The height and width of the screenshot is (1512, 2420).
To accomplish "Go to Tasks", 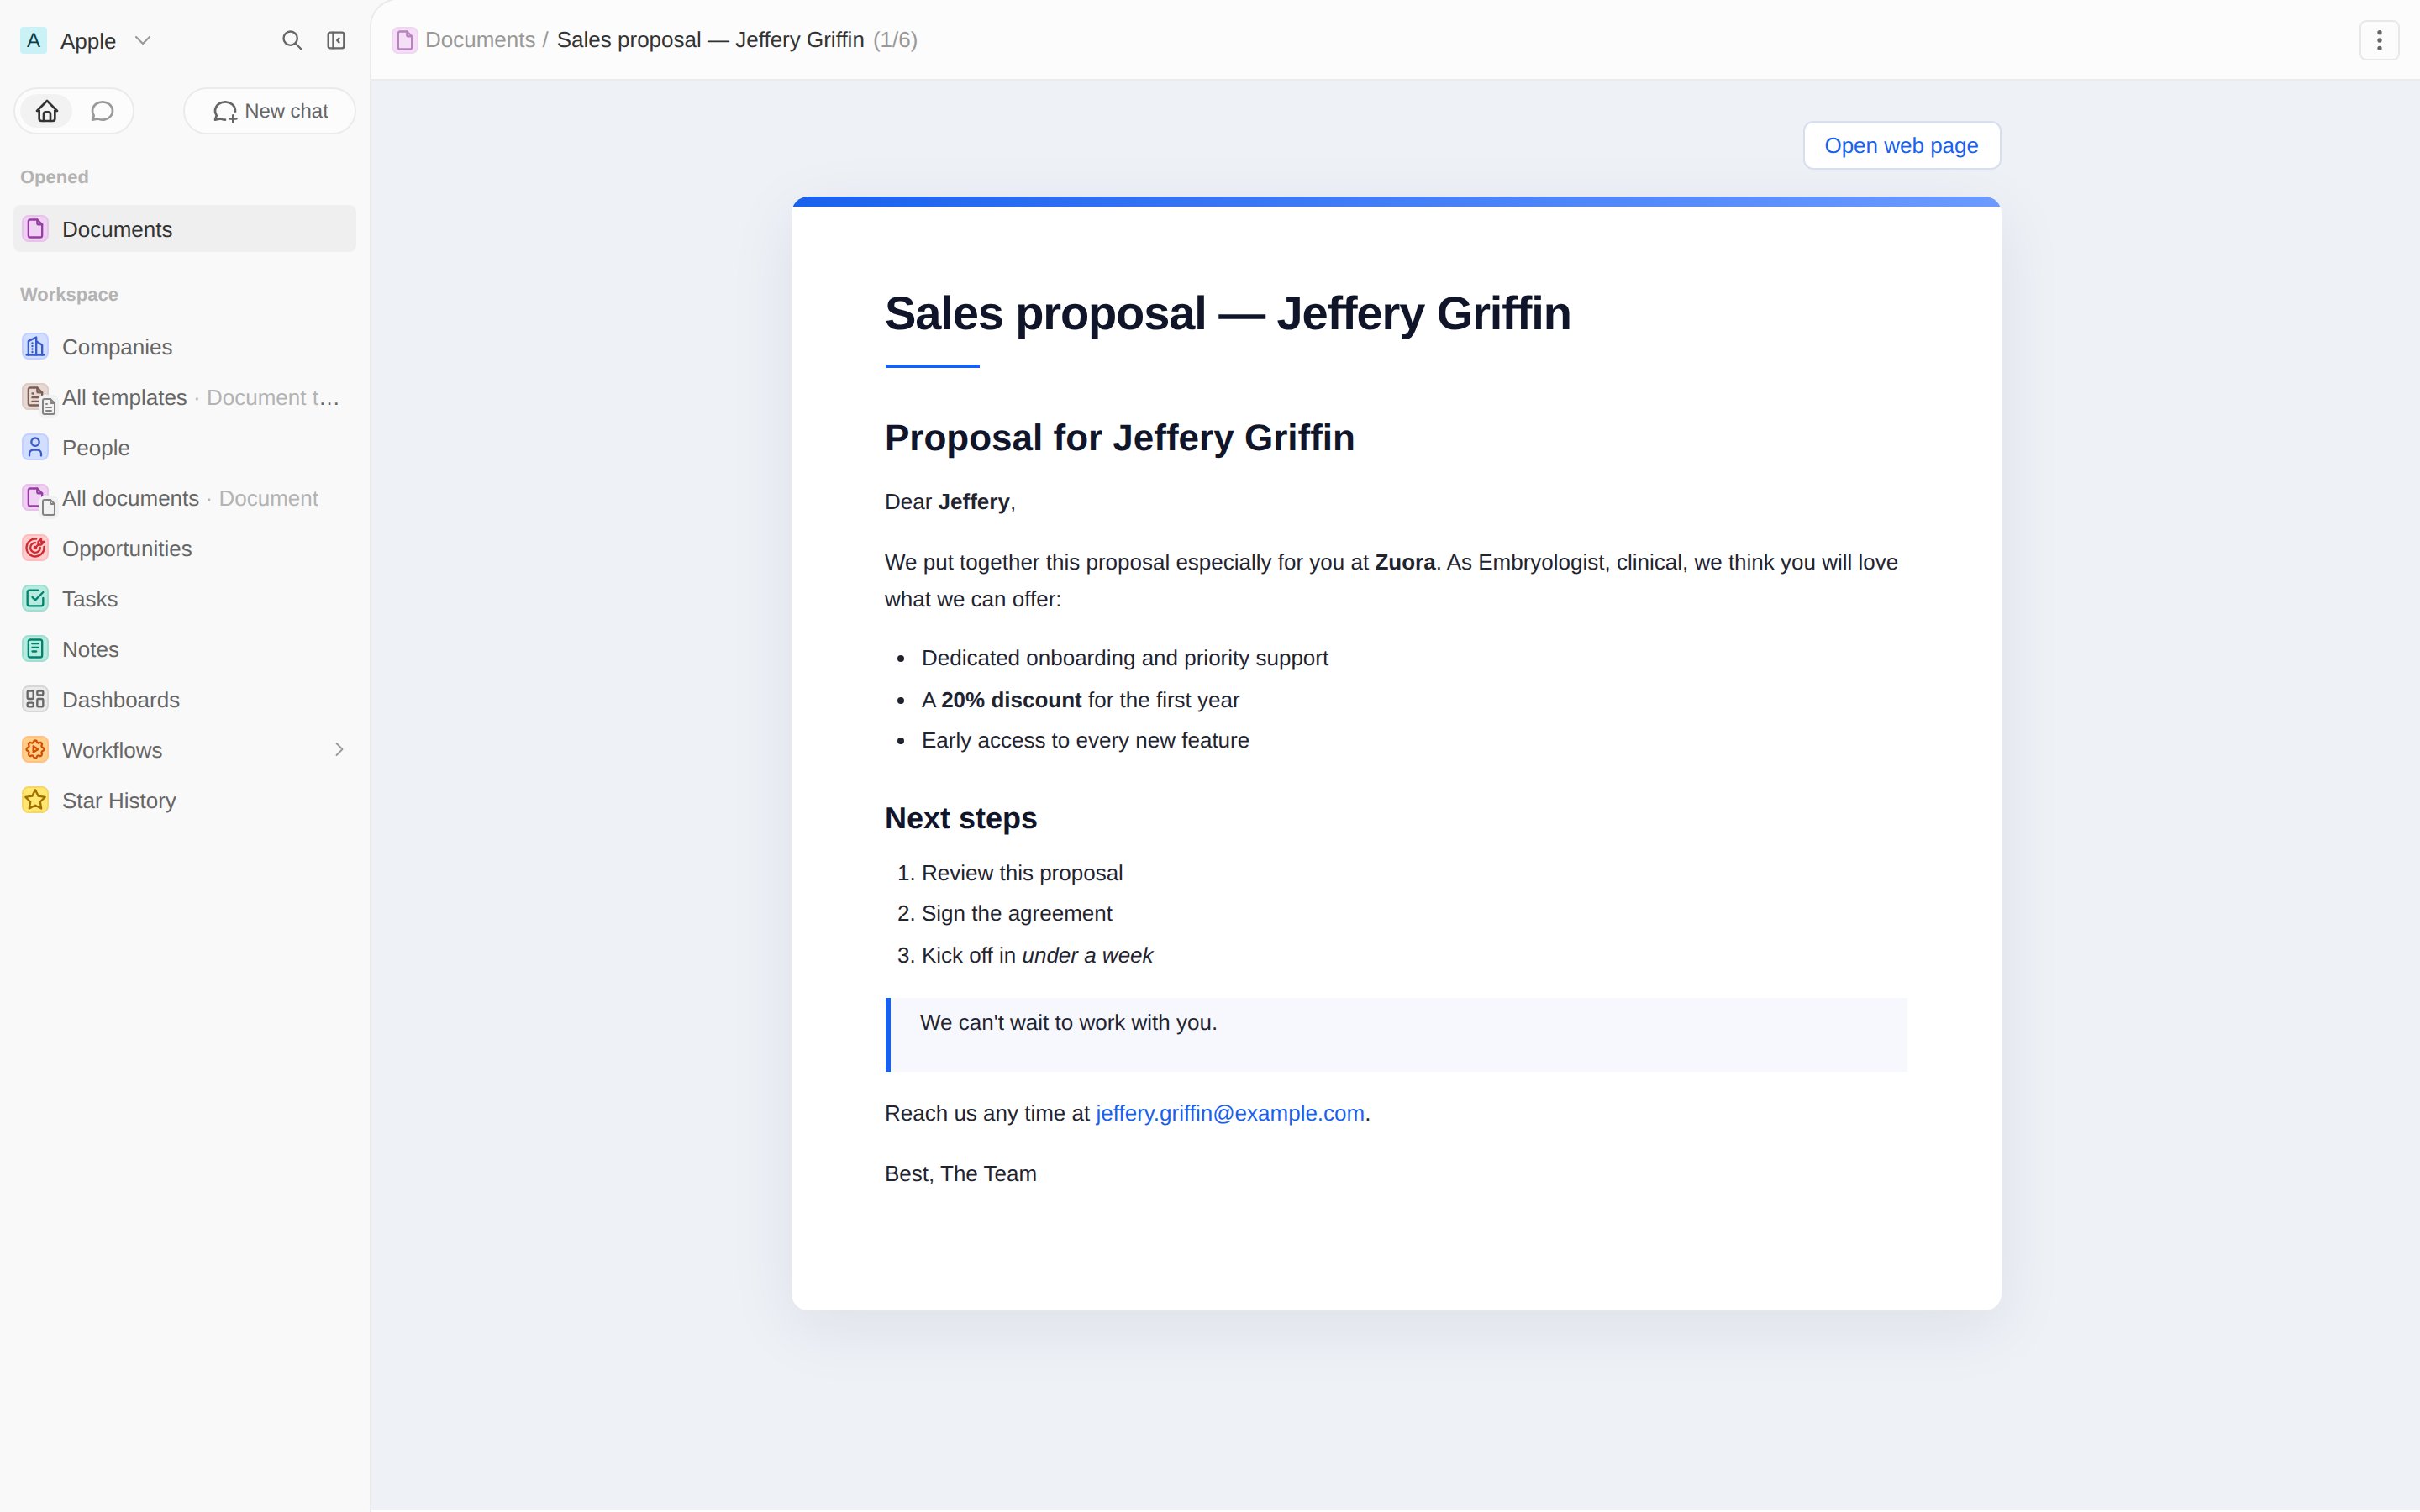I will click(185, 599).
